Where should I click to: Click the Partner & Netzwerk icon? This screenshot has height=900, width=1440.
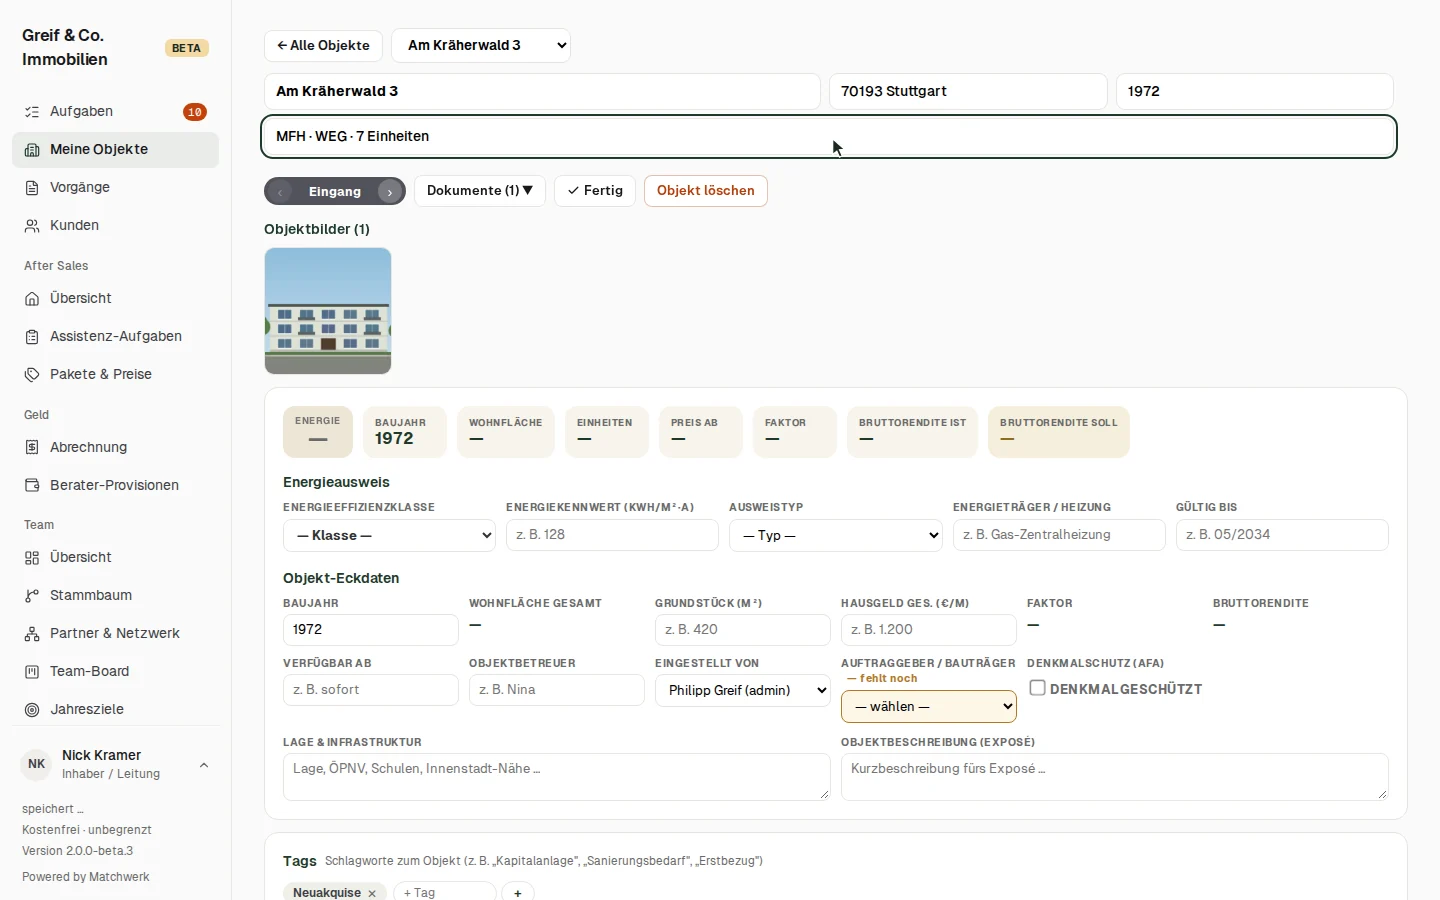point(32,634)
